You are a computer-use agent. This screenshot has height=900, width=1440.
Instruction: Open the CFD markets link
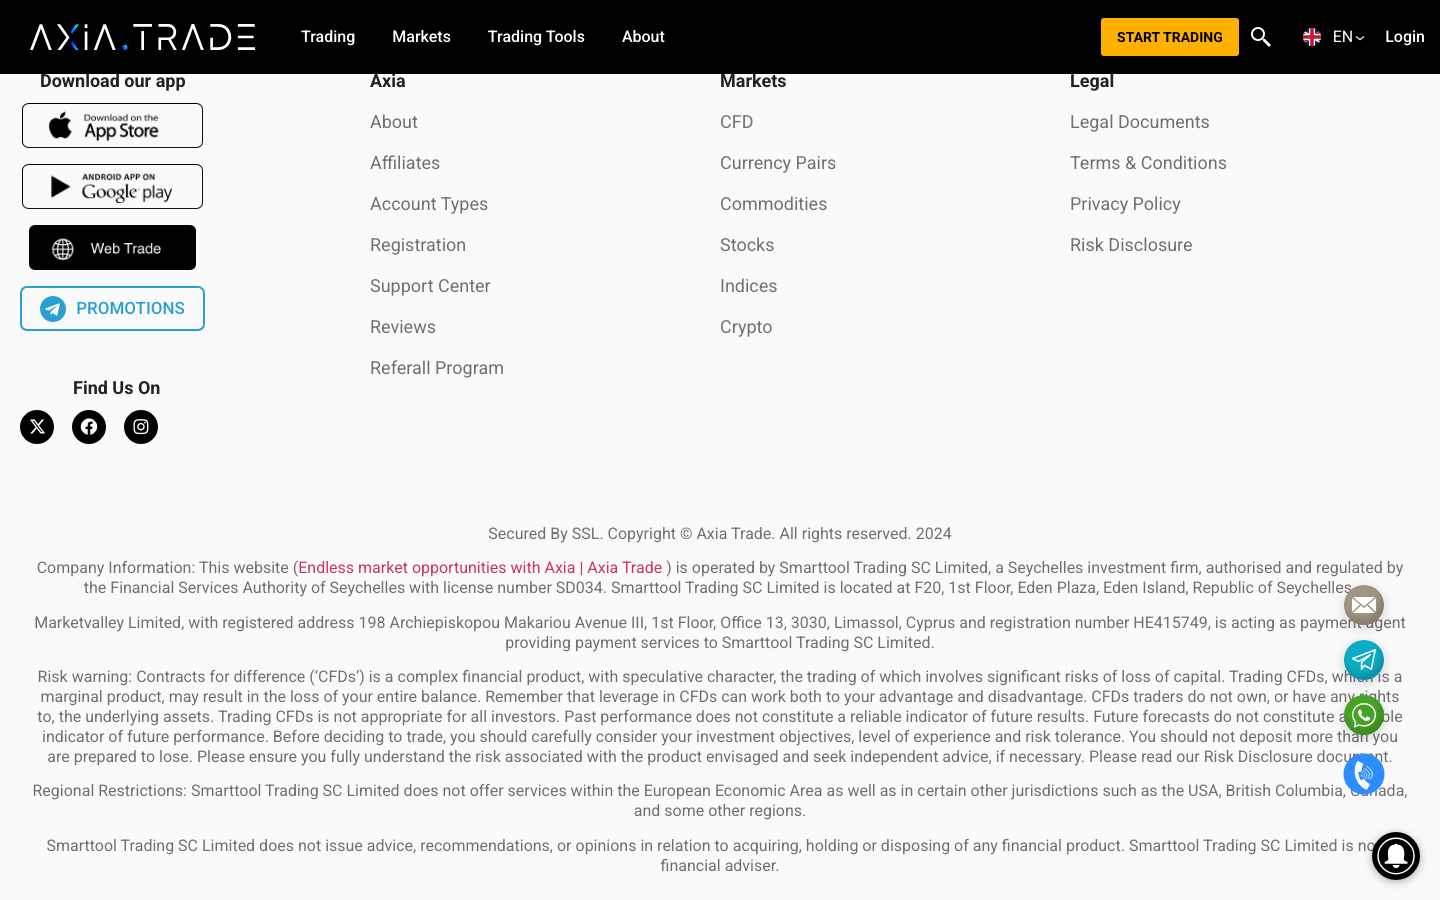coord(737,122)
